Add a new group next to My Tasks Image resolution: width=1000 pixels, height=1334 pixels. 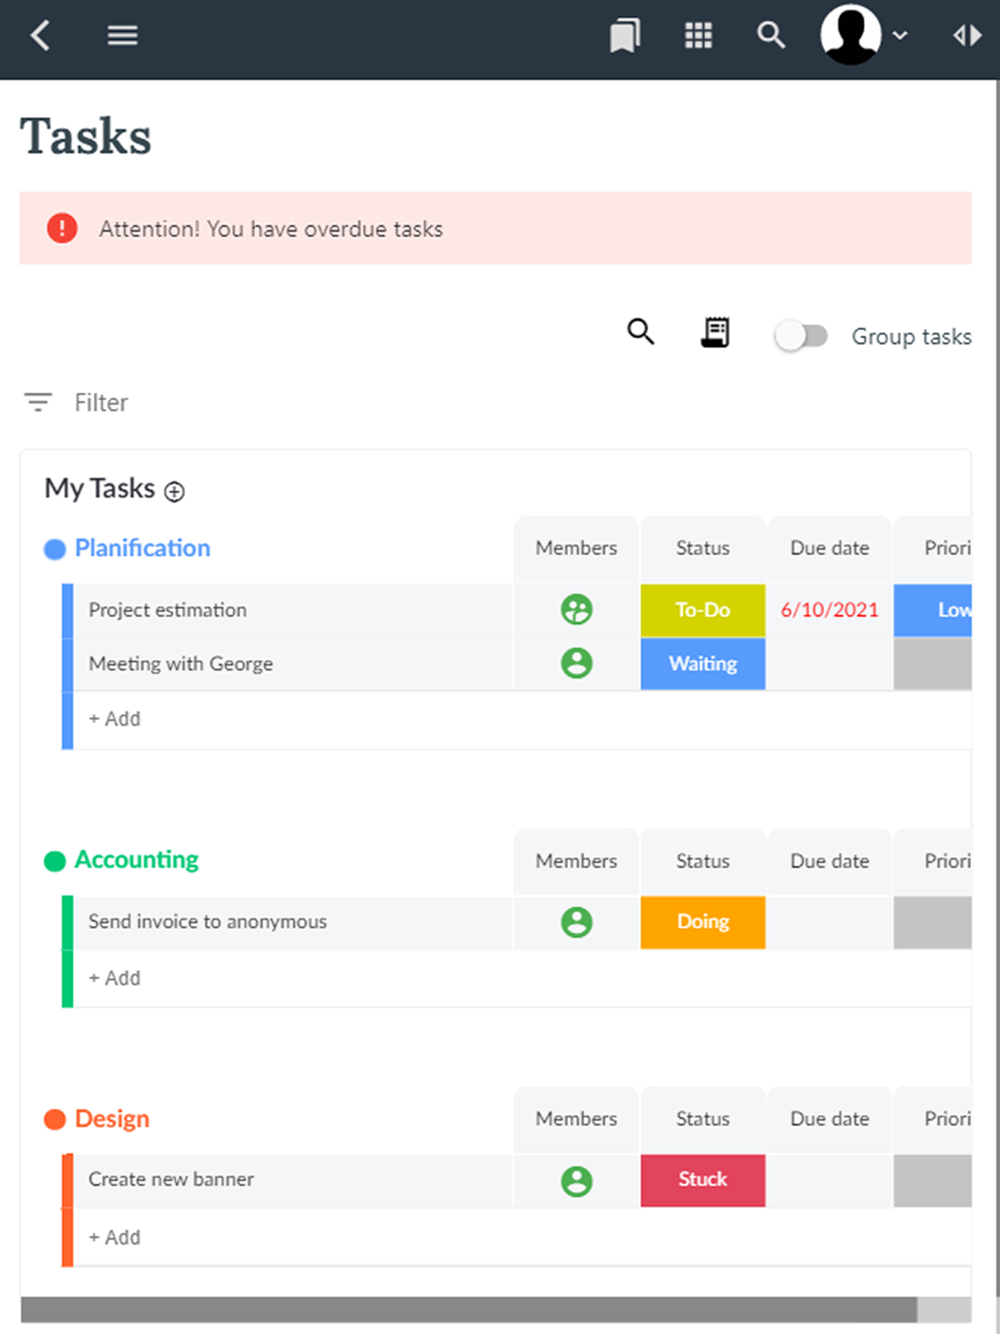tap(175, 491)
